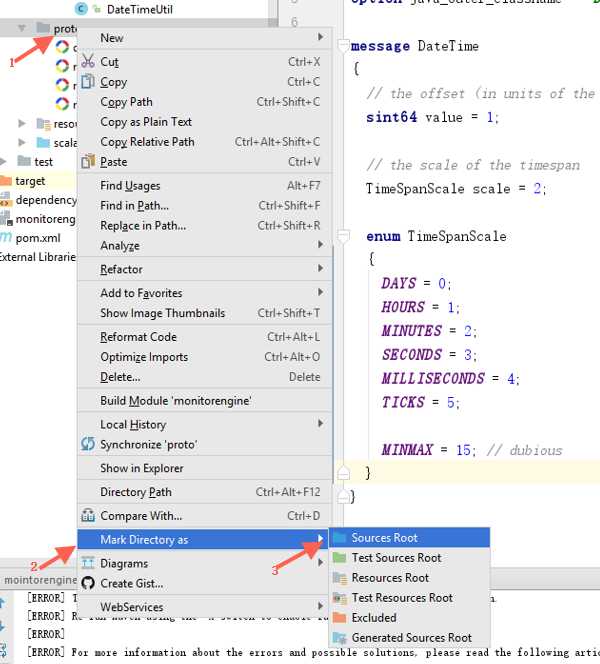Open the Analyze submenu arrow
Screen dimensions: 600x664
pos(321,244)
